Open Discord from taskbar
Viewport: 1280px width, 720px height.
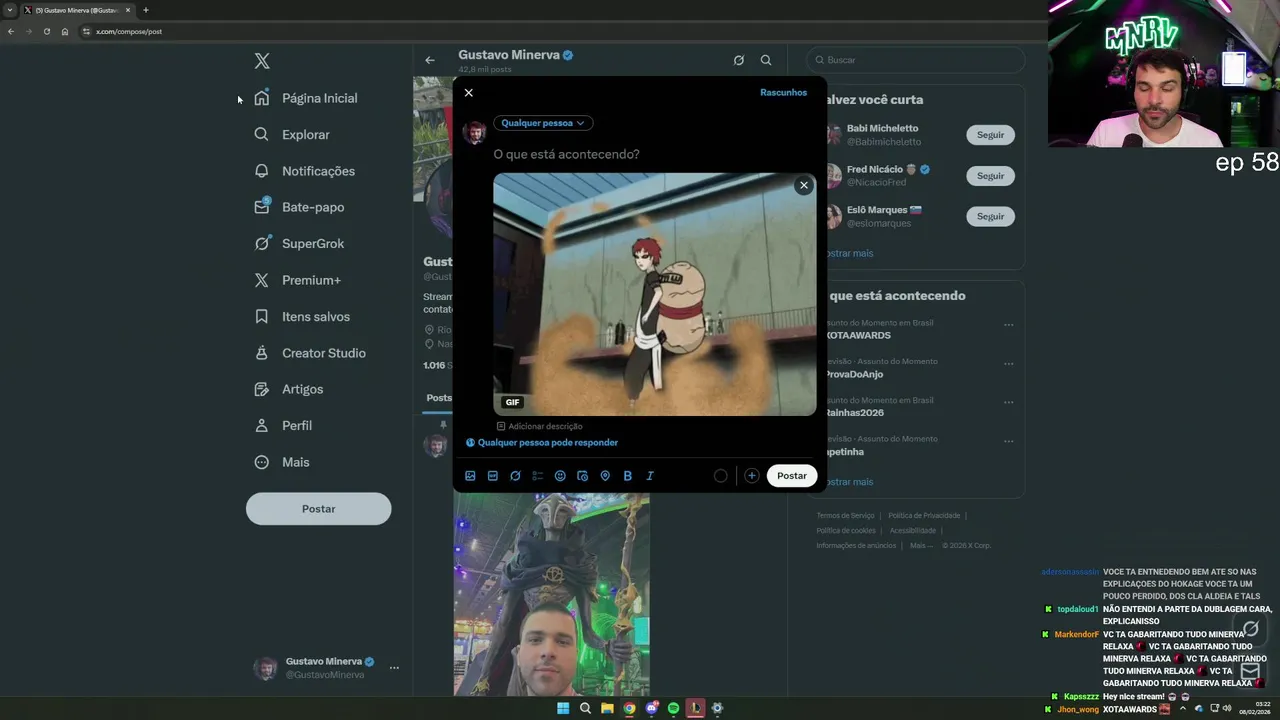pyautogui.click(x=651, y=708)
